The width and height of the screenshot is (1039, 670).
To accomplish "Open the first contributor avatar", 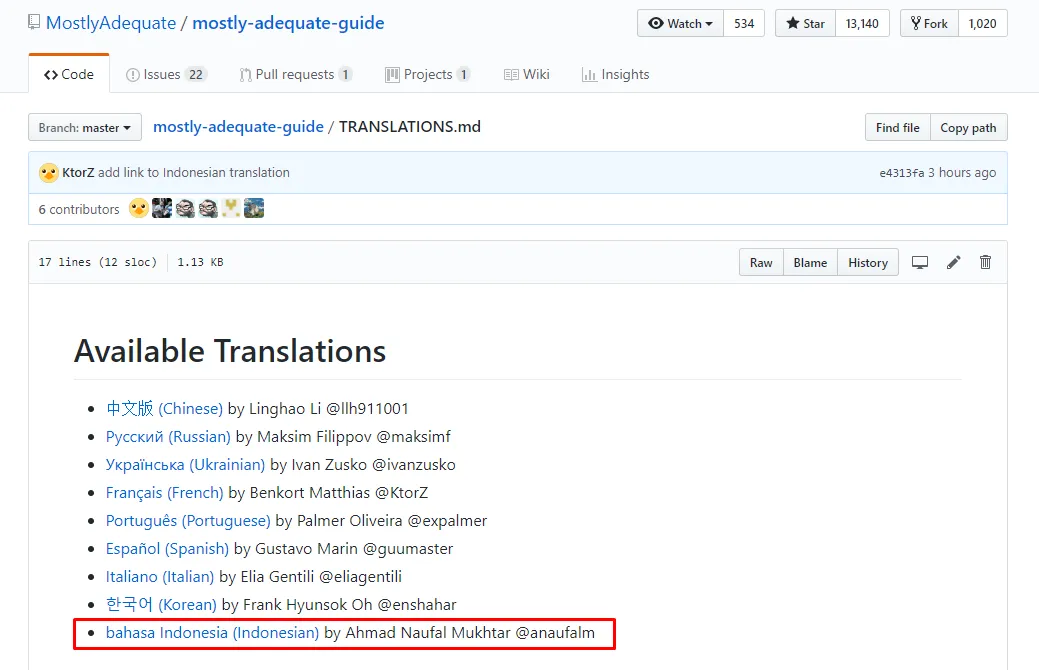I will coord(138,208).
